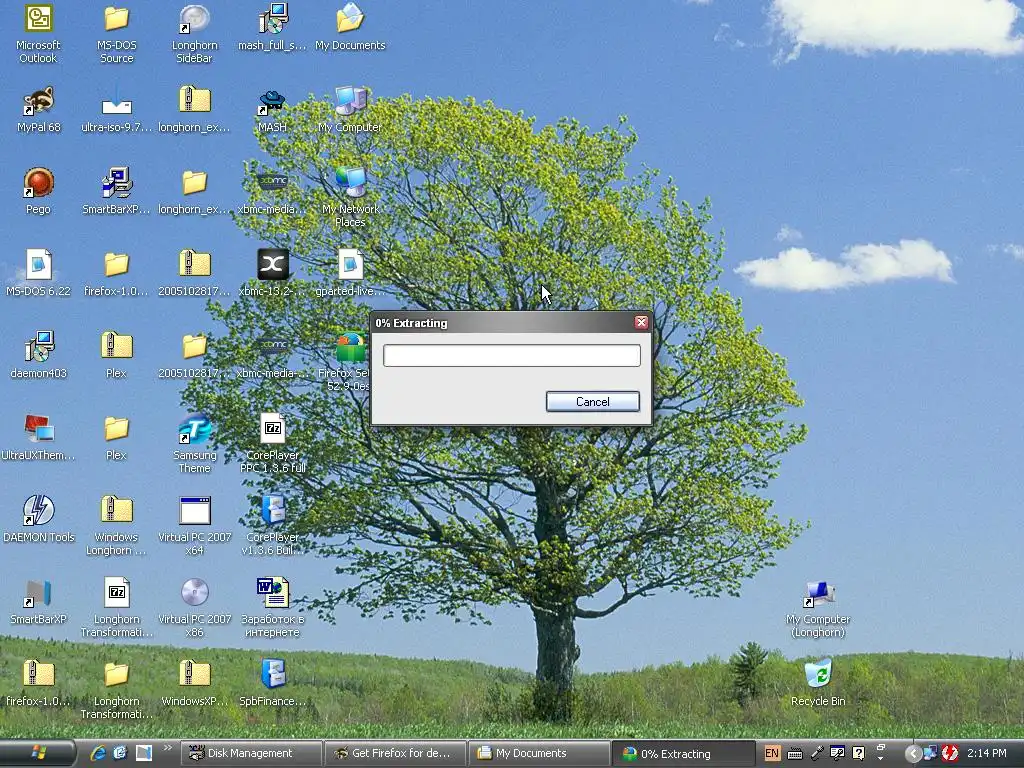Screen dimensions: 1024x768
Task: Open the EN language indicator
Action: click(x=772, y=753)
